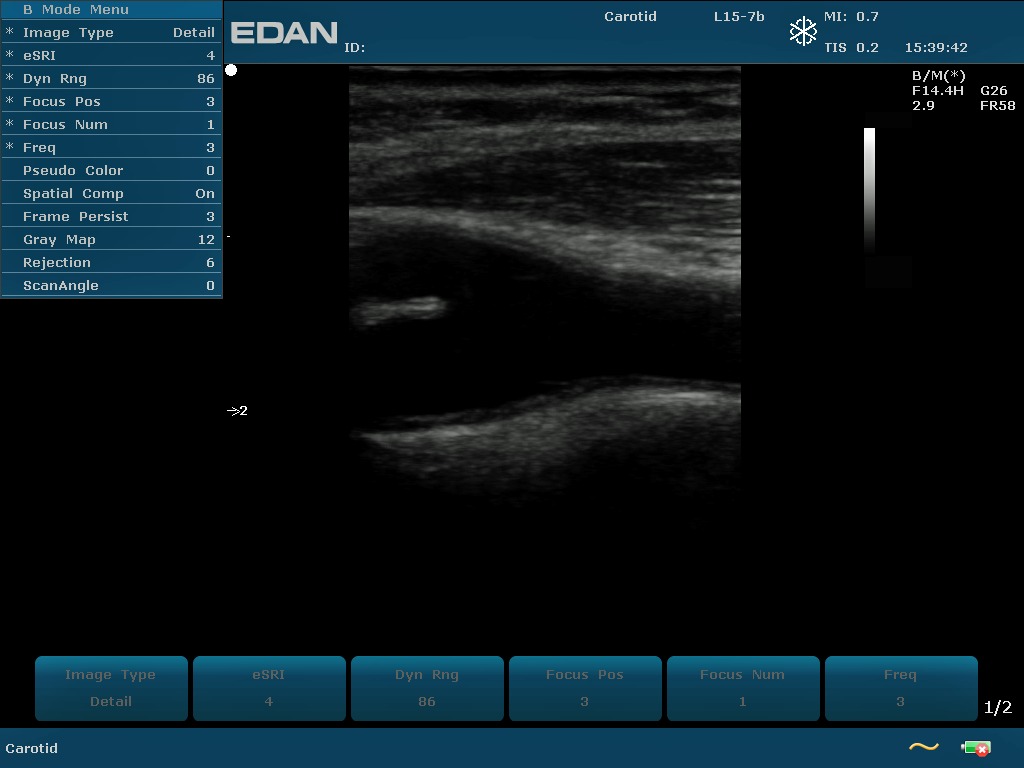Select the Dyn Rng menu row
Screen dimensions: 1024x768
tap(111, 79)
